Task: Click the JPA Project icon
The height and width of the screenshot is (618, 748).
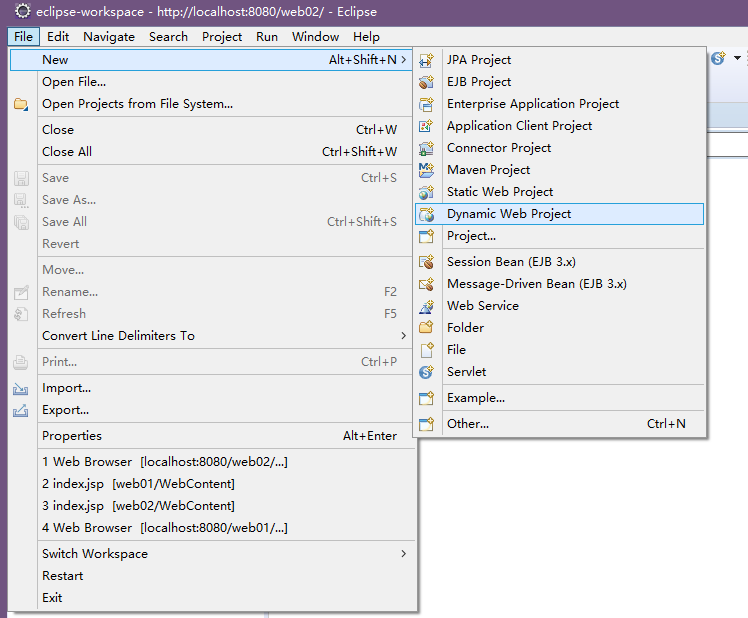Action: 426,60
